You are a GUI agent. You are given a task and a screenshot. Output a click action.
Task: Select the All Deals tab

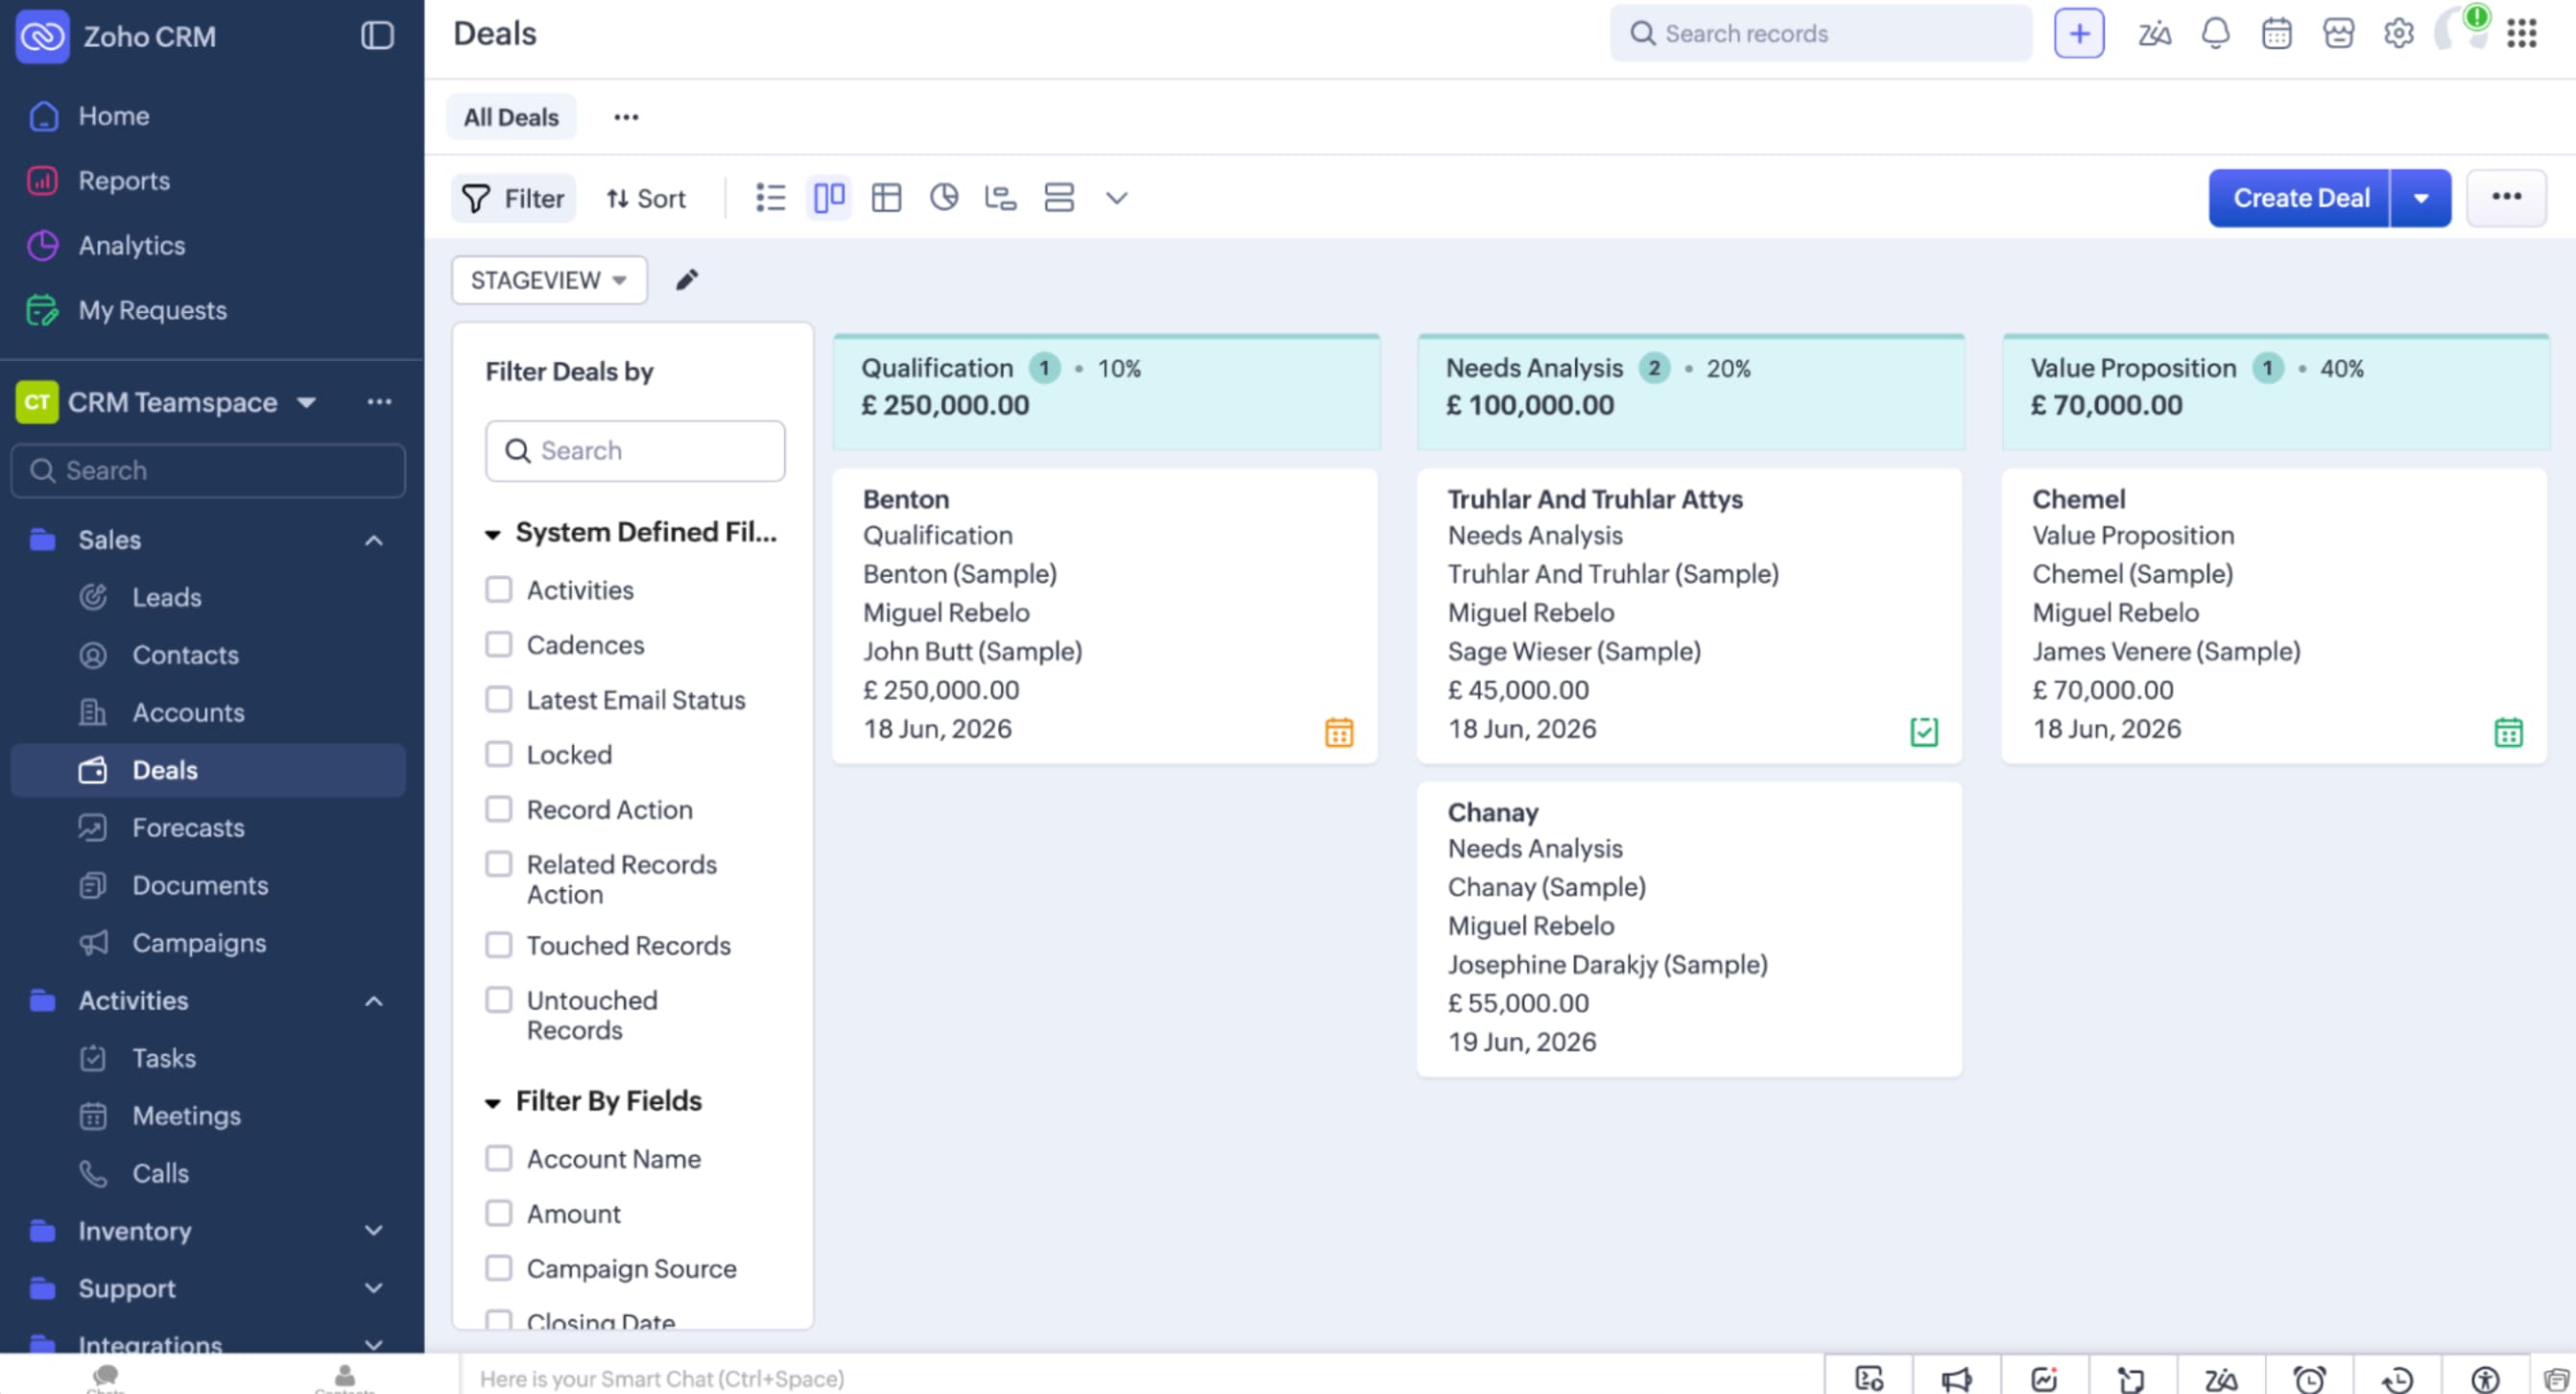click(x=510, y=117)
